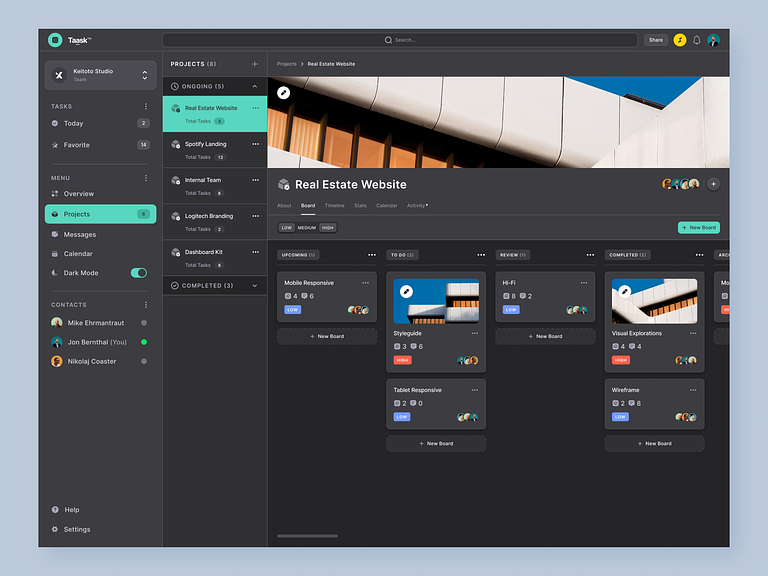768x576 pixels.
Task: Add member with plus icon near avatars
Action: [713, 184]
